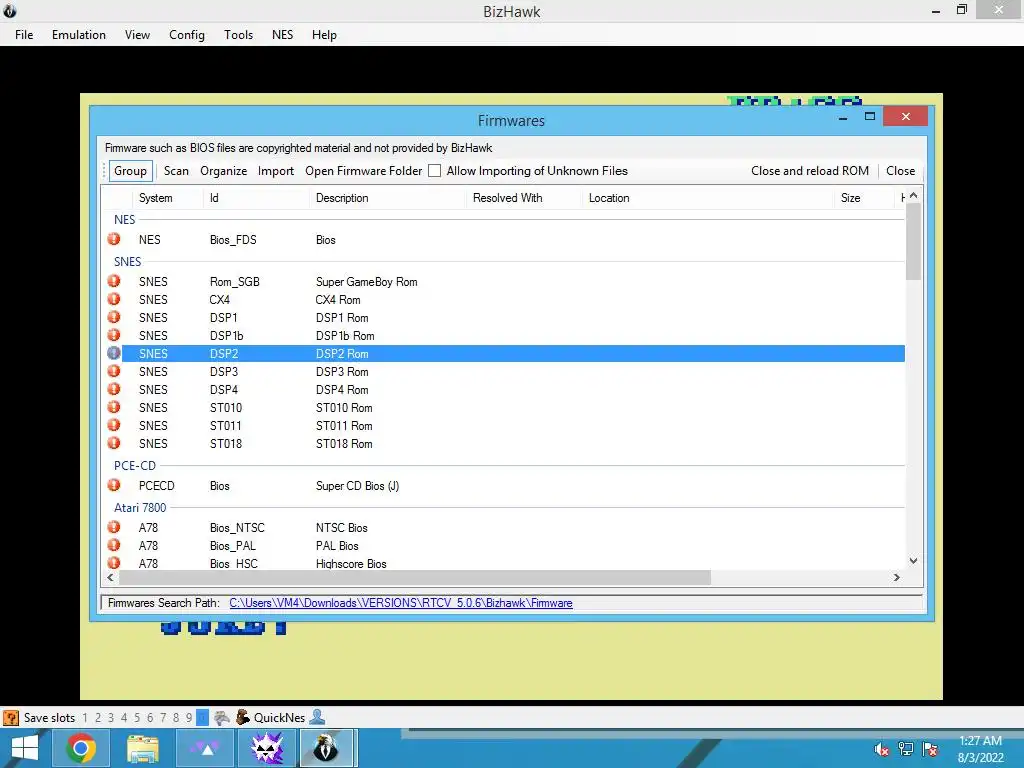Open the Windows Start menu
The height and width of the screenshot is (768, 1024).
[25, 748]
